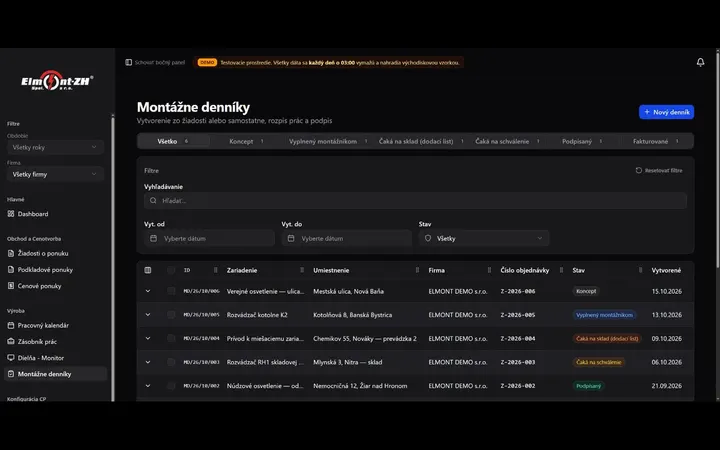
Task: Open the Všetky firmy company dropdown
Action: [x=55, y=174]
